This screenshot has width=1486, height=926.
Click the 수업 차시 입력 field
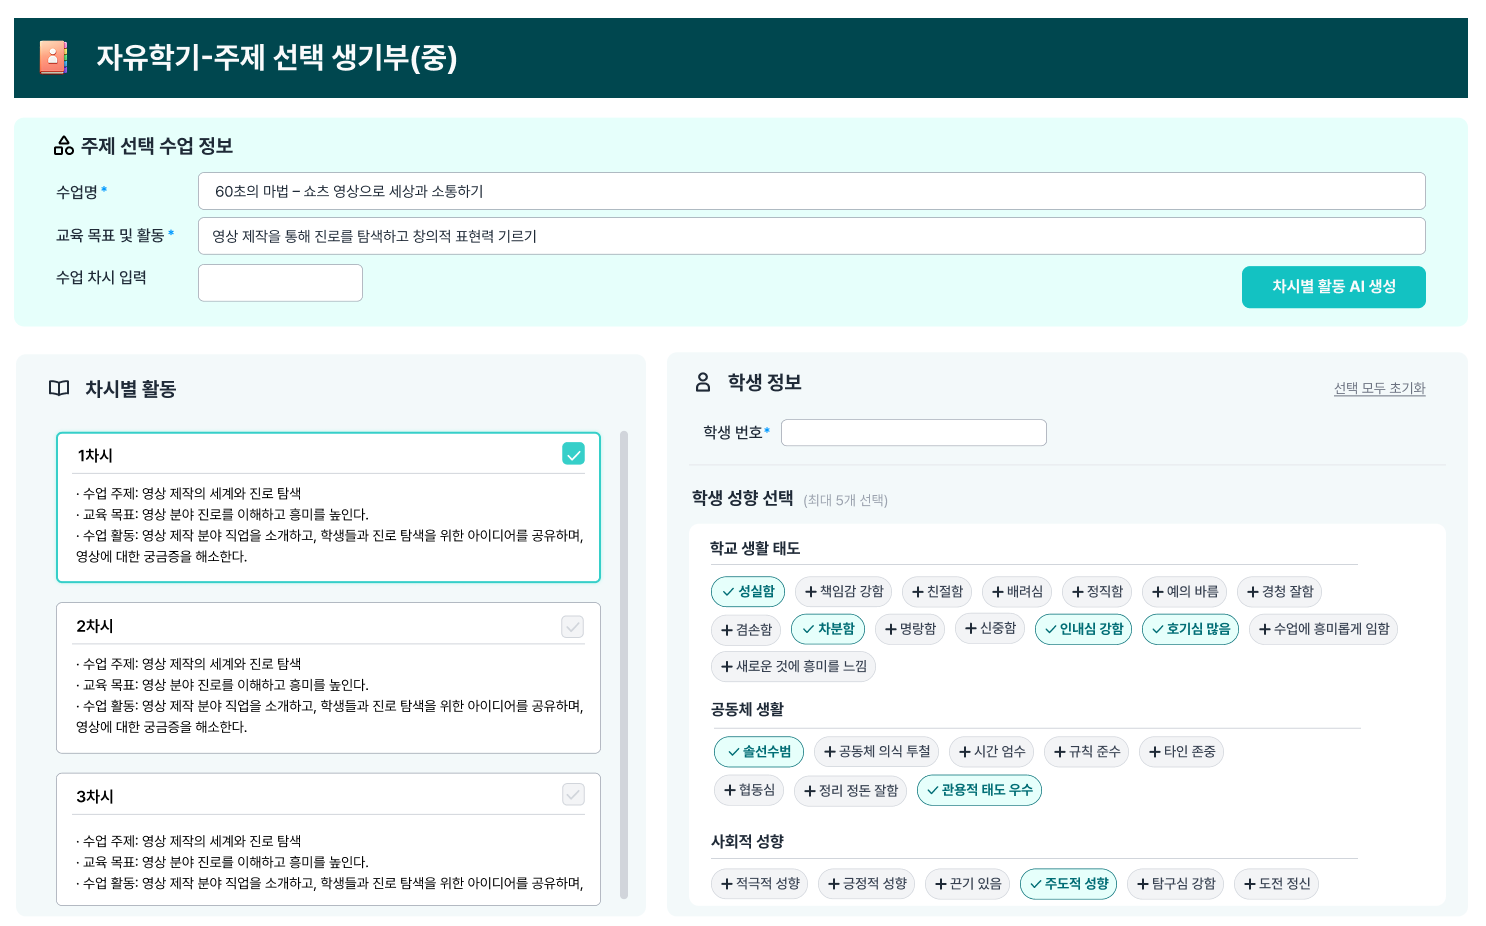click(280, 283)
